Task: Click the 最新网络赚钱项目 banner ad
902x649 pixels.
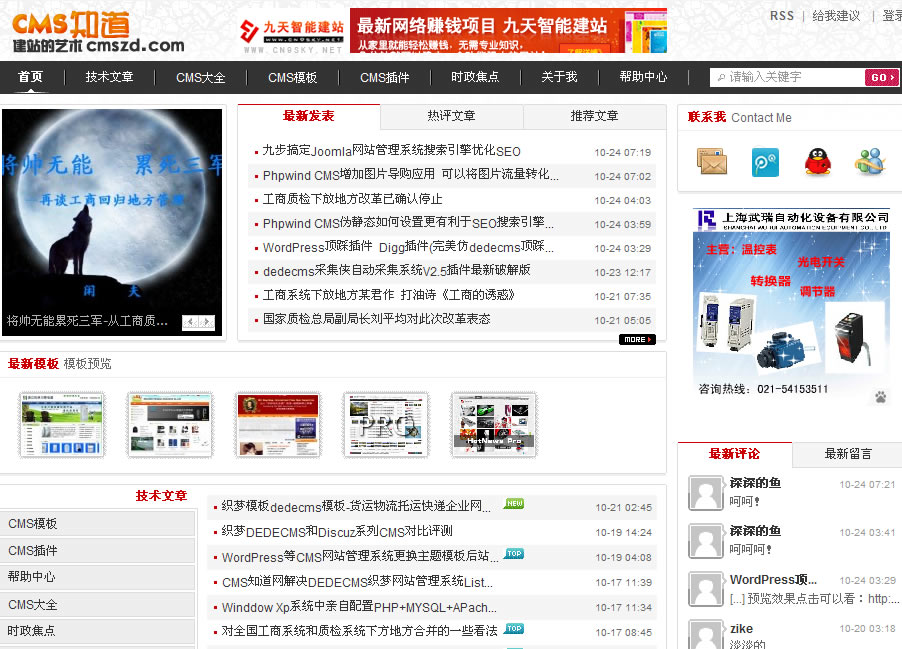Action: pyautogui.click(x=509, y=30)
